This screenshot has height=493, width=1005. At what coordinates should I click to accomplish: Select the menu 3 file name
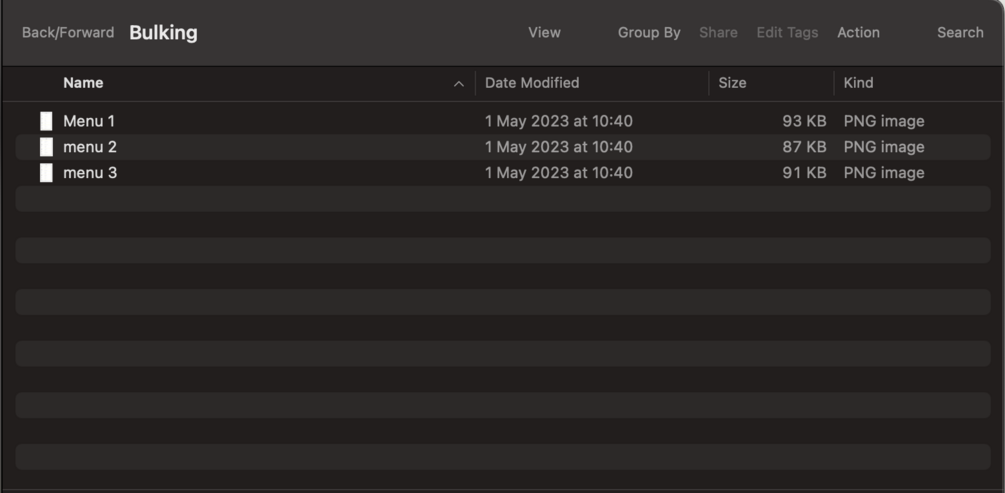click(90, 173)
